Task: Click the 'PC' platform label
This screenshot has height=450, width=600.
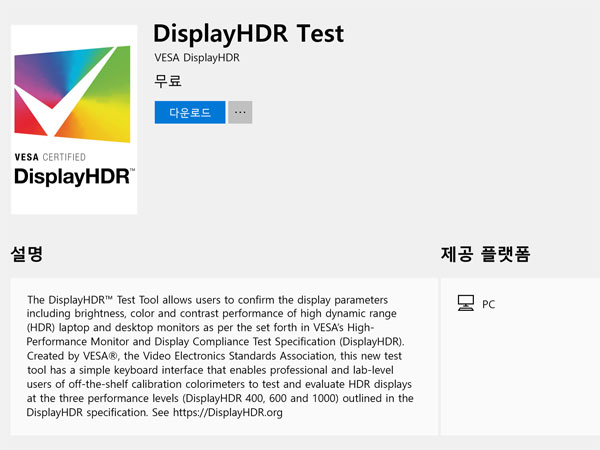Action: 489,305
